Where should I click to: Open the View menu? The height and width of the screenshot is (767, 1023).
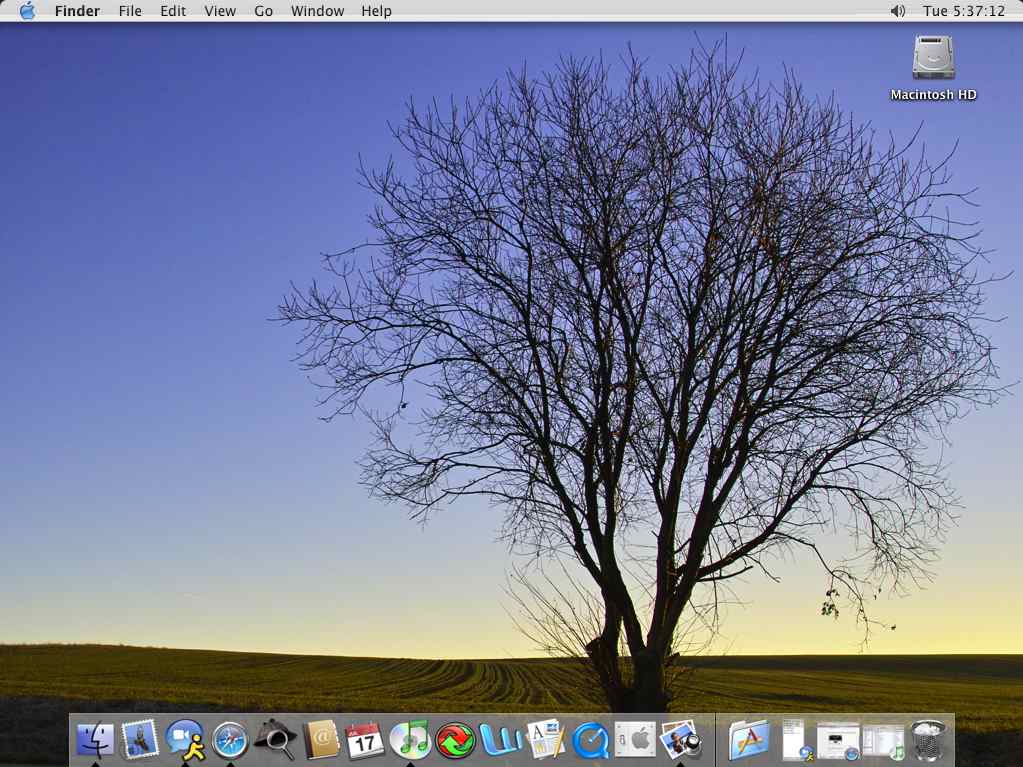click(x=220, y=11)
